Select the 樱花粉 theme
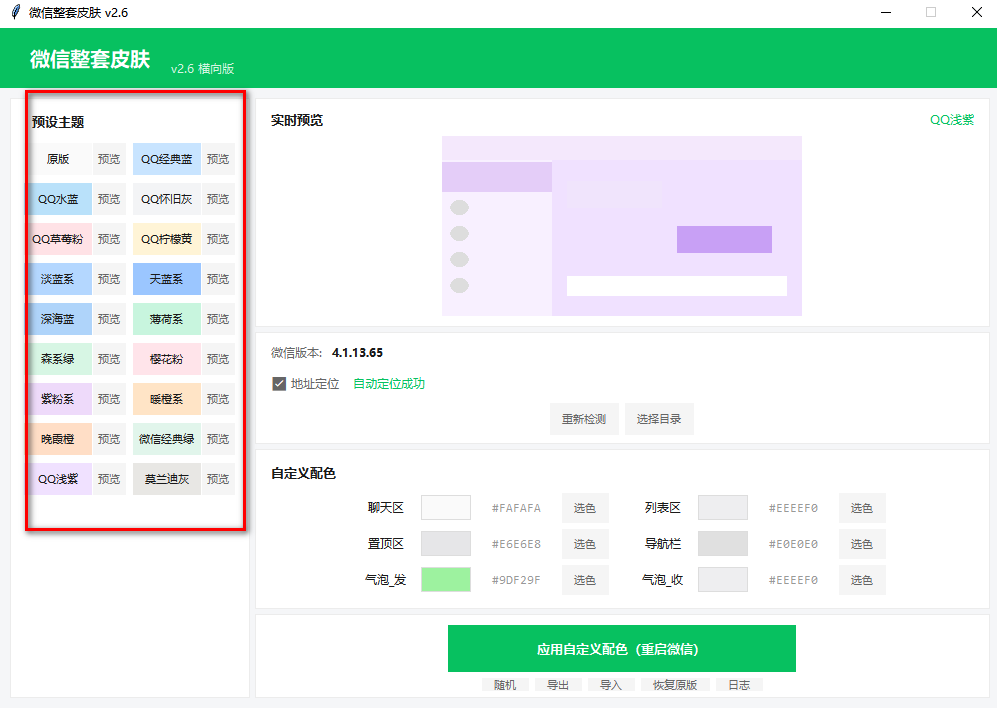The height and width of the screenshot is (708, 997). [x=167, y=359]
